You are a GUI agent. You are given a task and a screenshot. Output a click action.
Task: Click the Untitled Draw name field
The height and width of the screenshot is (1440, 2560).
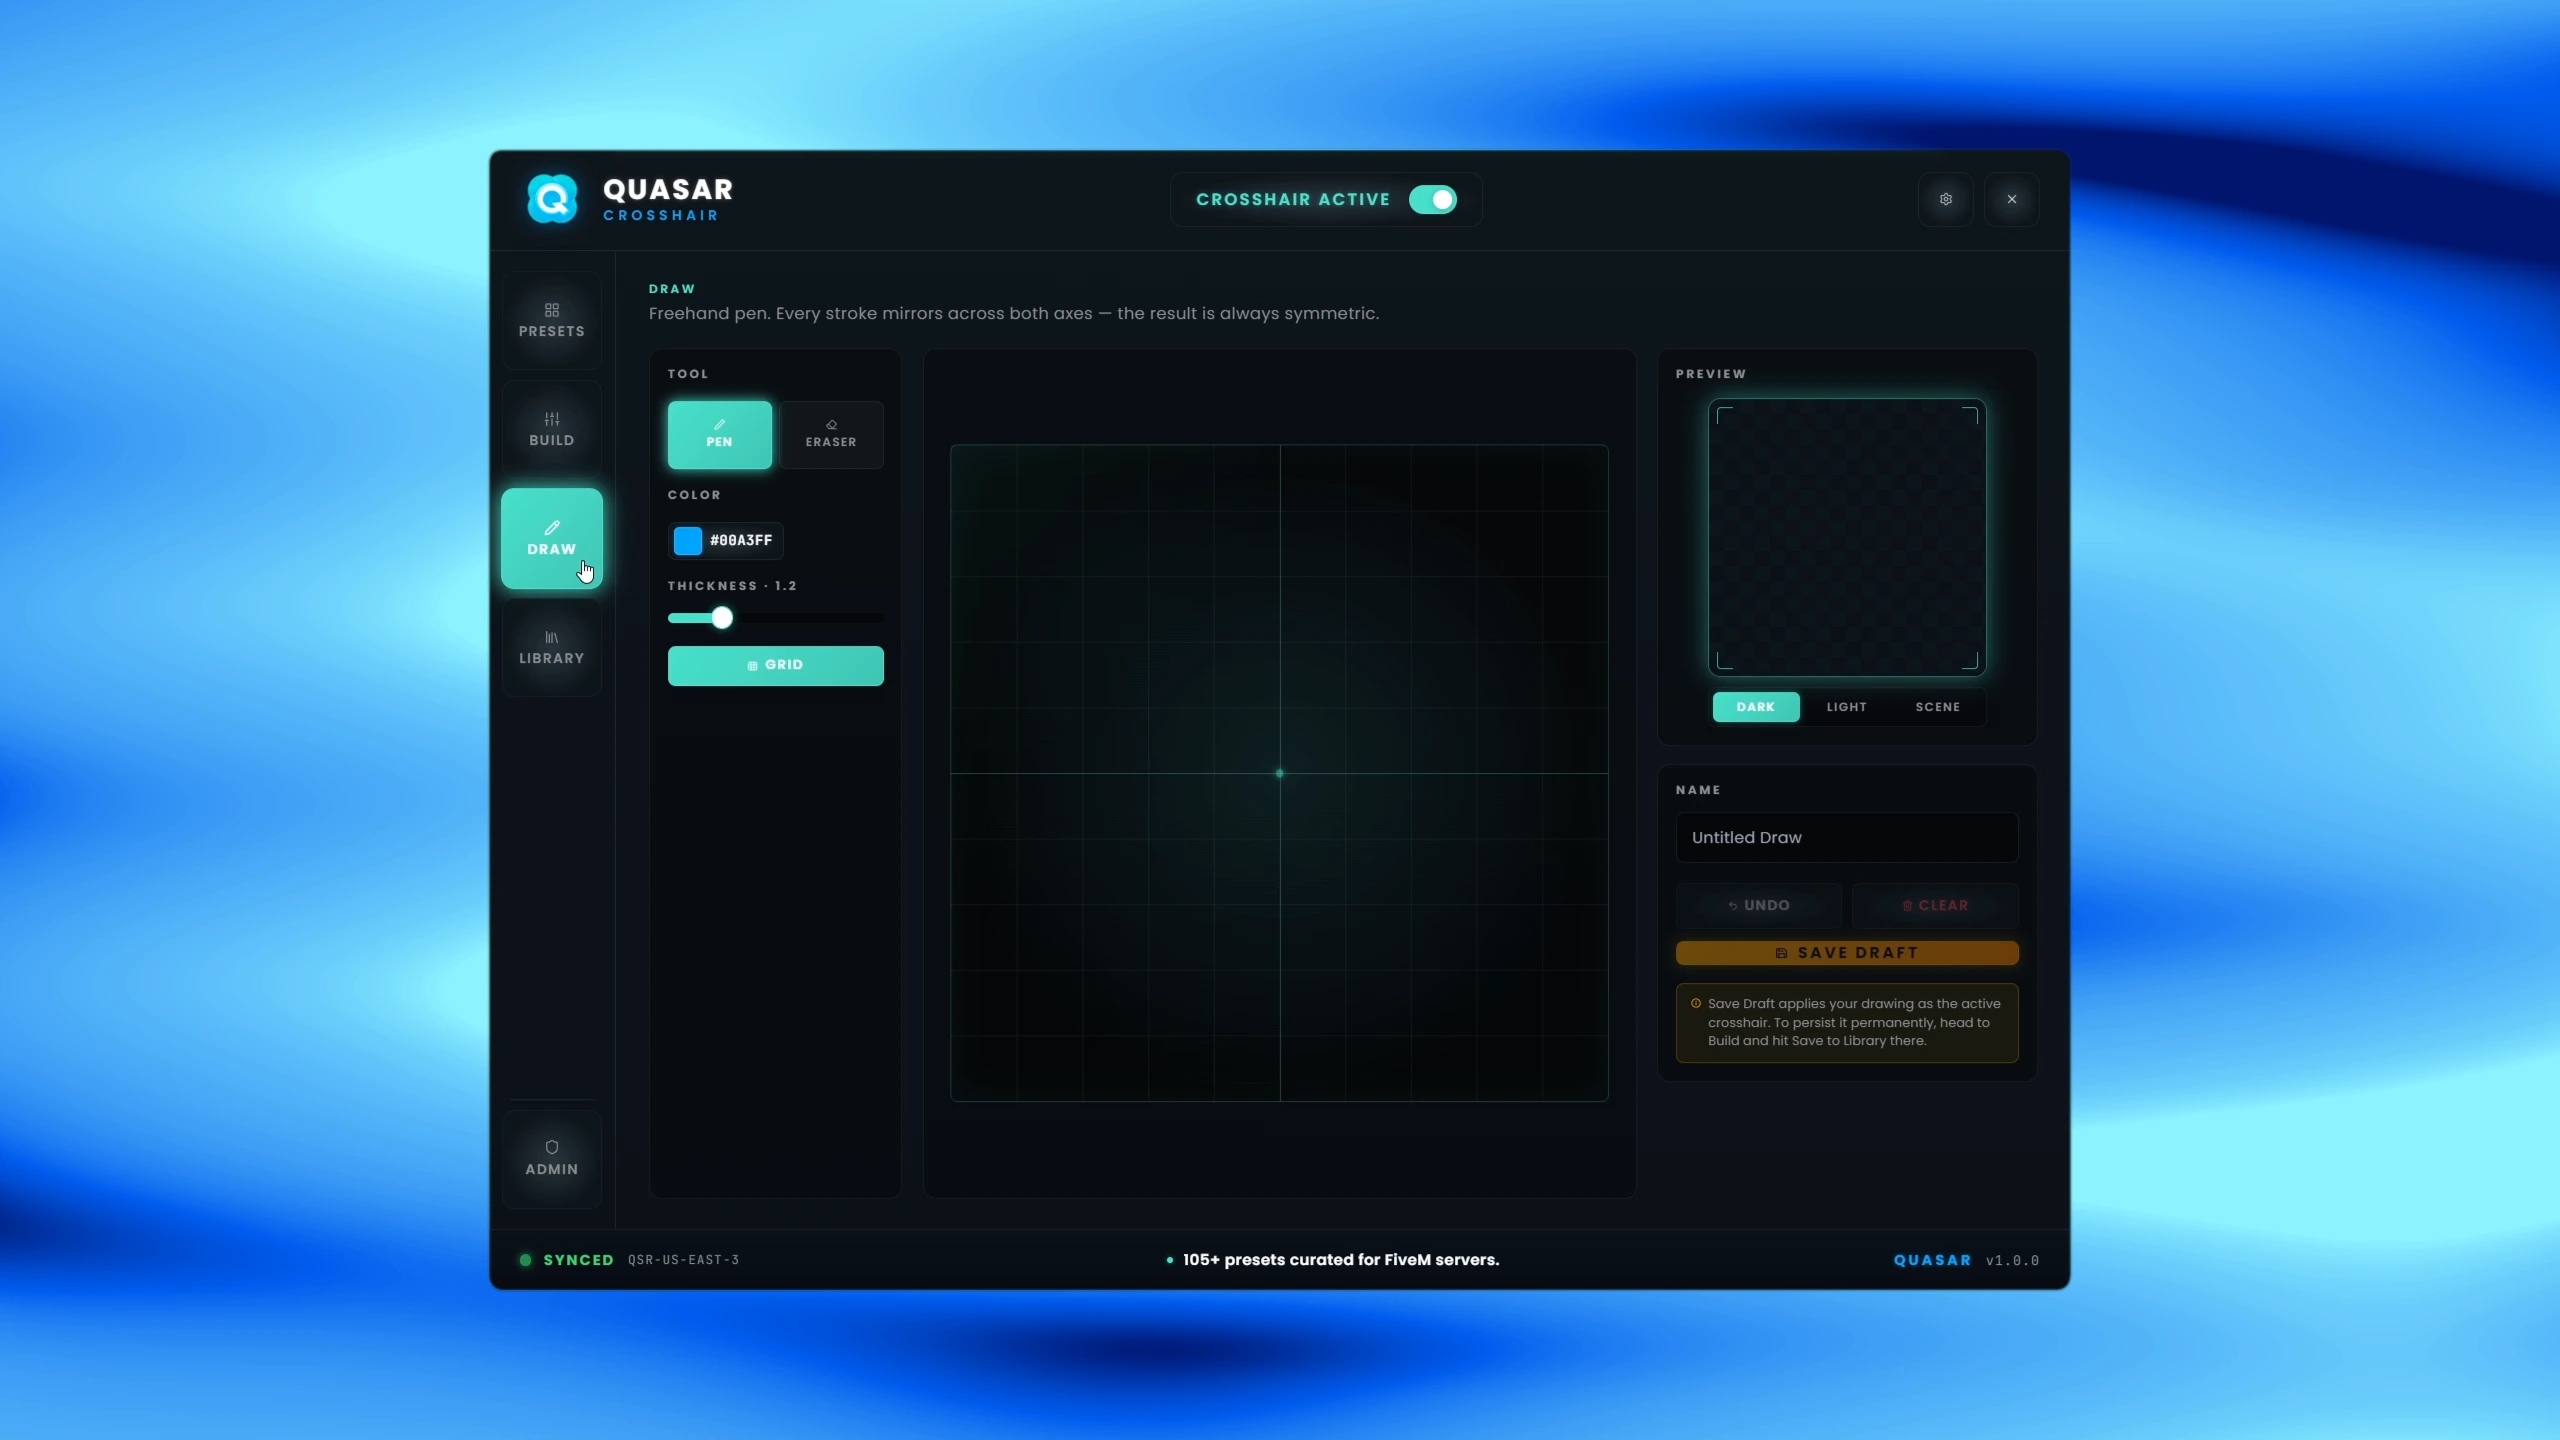coord(1847,837)
